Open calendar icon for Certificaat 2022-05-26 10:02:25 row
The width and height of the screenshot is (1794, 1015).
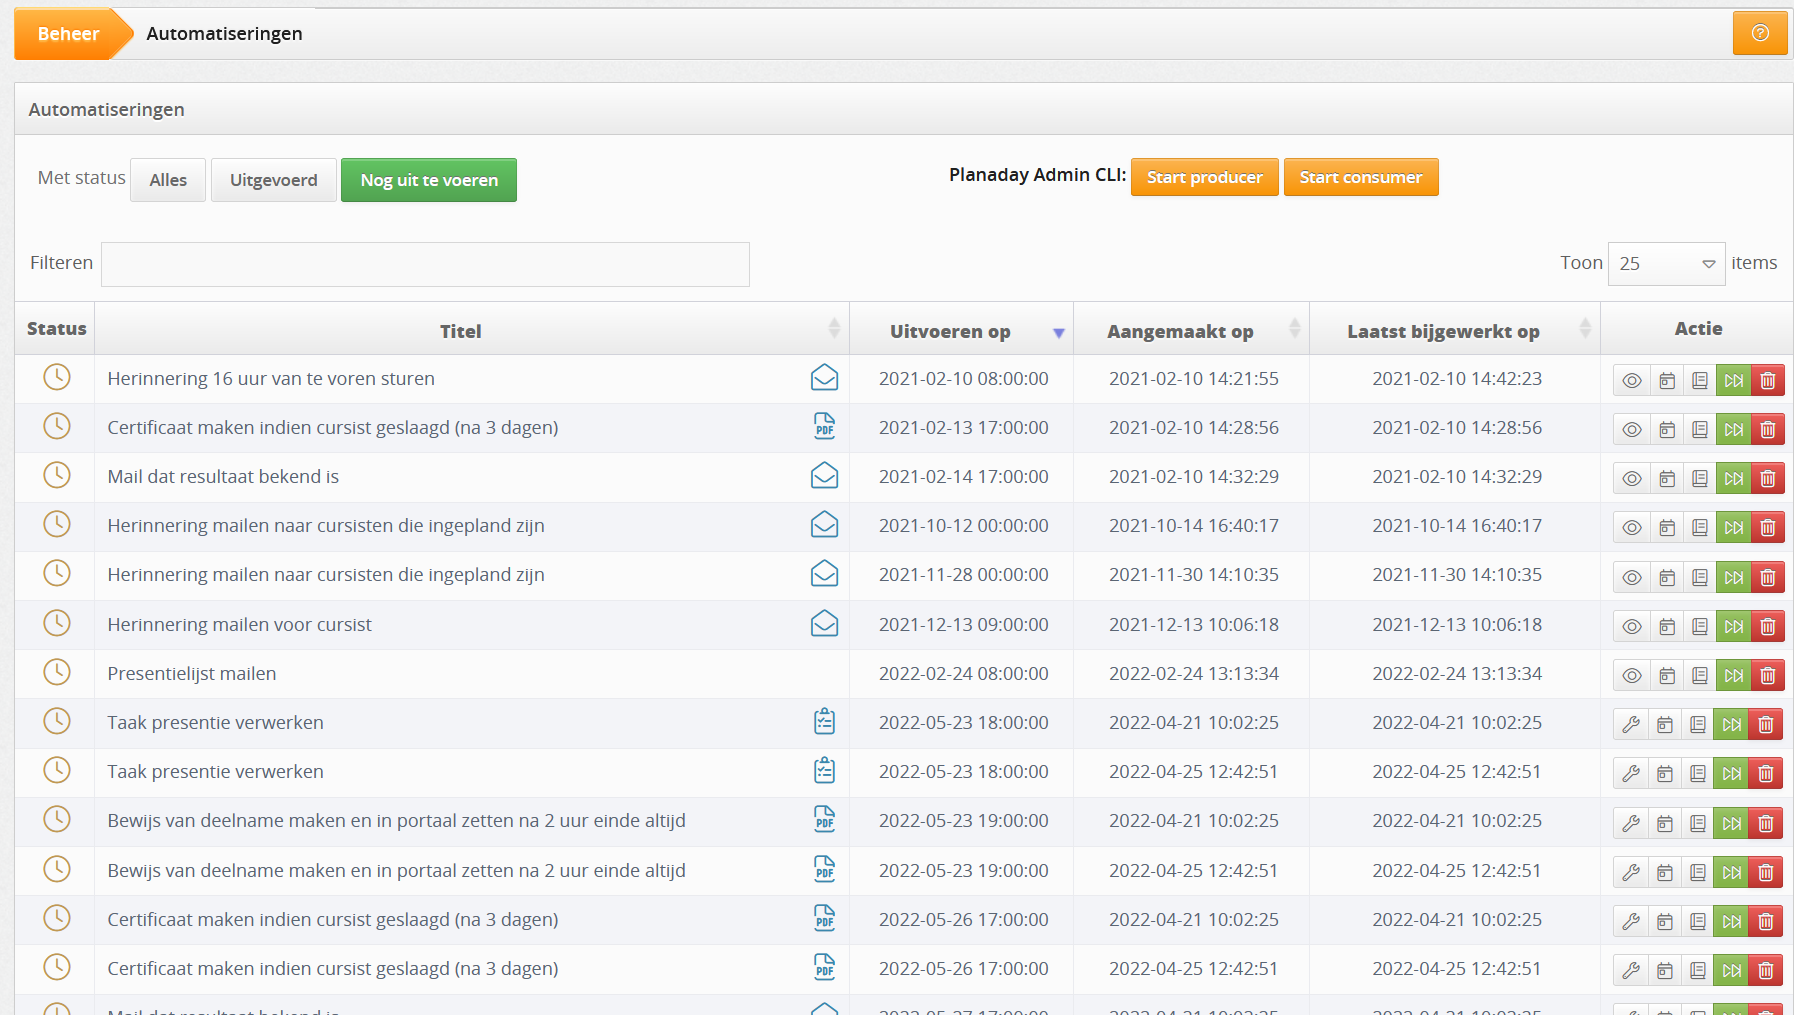tap(1665, 921)
